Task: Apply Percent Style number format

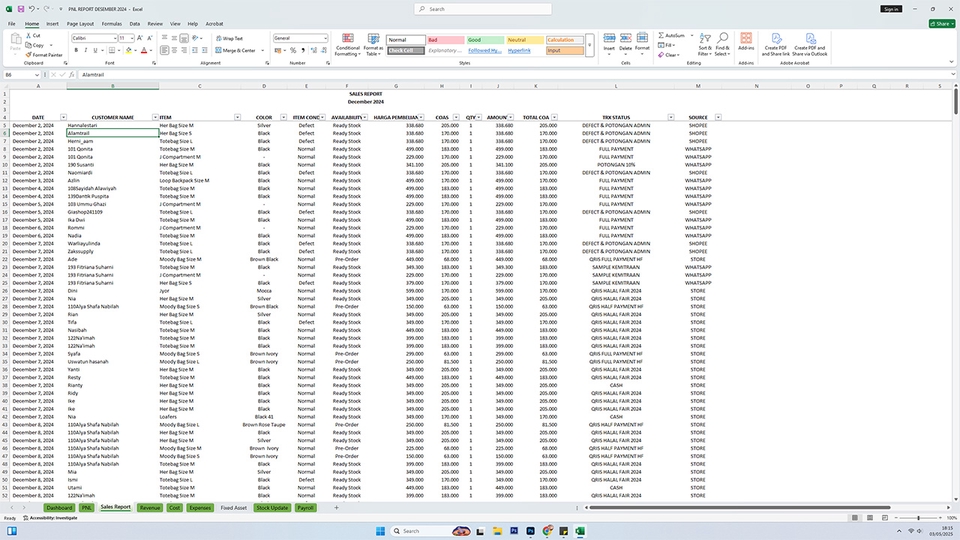Action: tap(293, 50)
